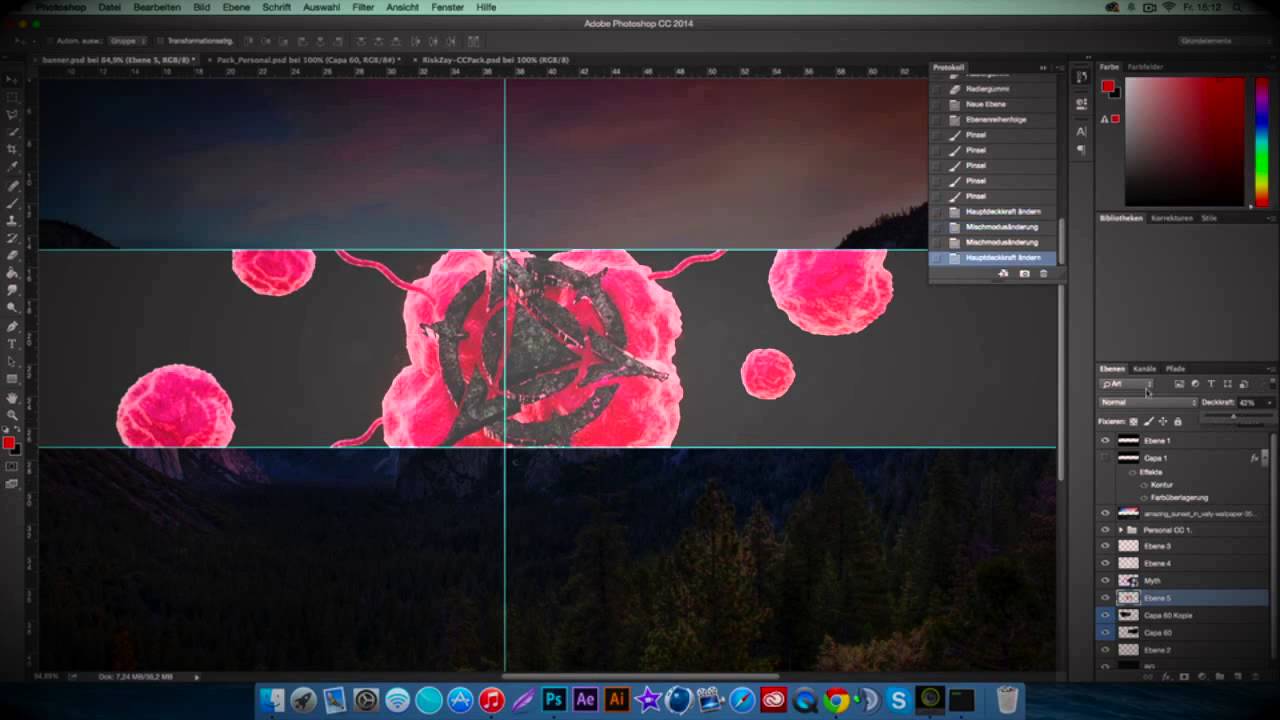Select the Eyedropper tool
Viewport: 1280px width, 720px height.
(x=12, y=166)
